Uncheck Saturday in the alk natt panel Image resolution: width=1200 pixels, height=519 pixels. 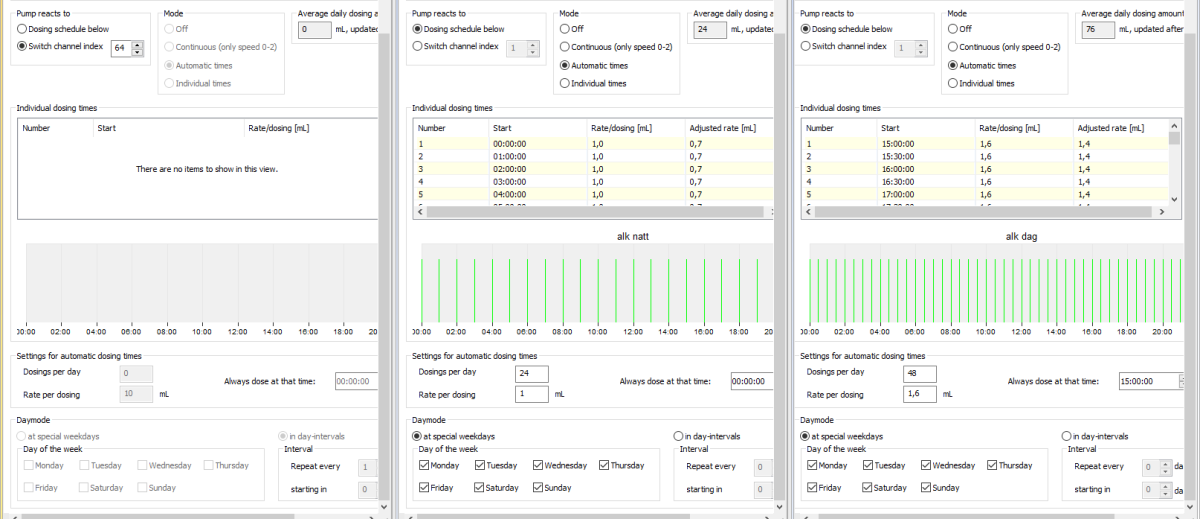(482, 488)
